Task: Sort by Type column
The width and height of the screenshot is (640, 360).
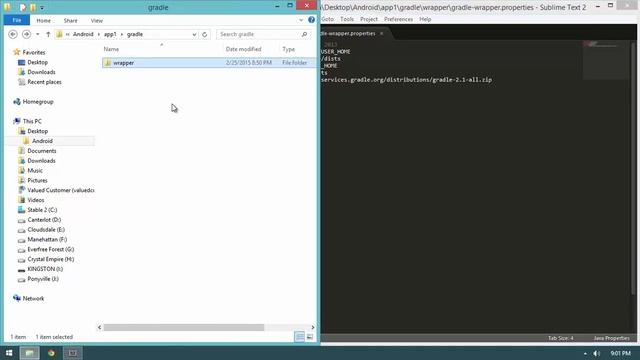Action: tap(289, 49)
